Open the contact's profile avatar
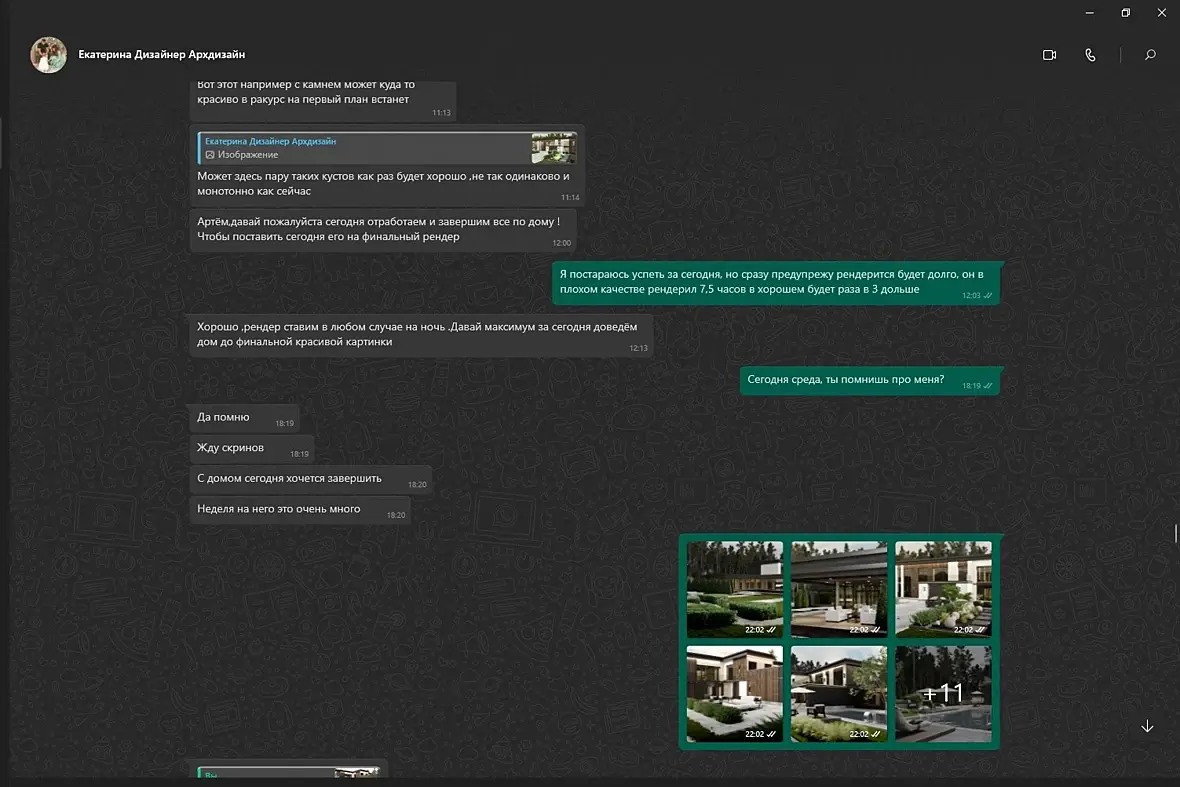Screen dimensions: 1180x787 (x=48, y=55)
